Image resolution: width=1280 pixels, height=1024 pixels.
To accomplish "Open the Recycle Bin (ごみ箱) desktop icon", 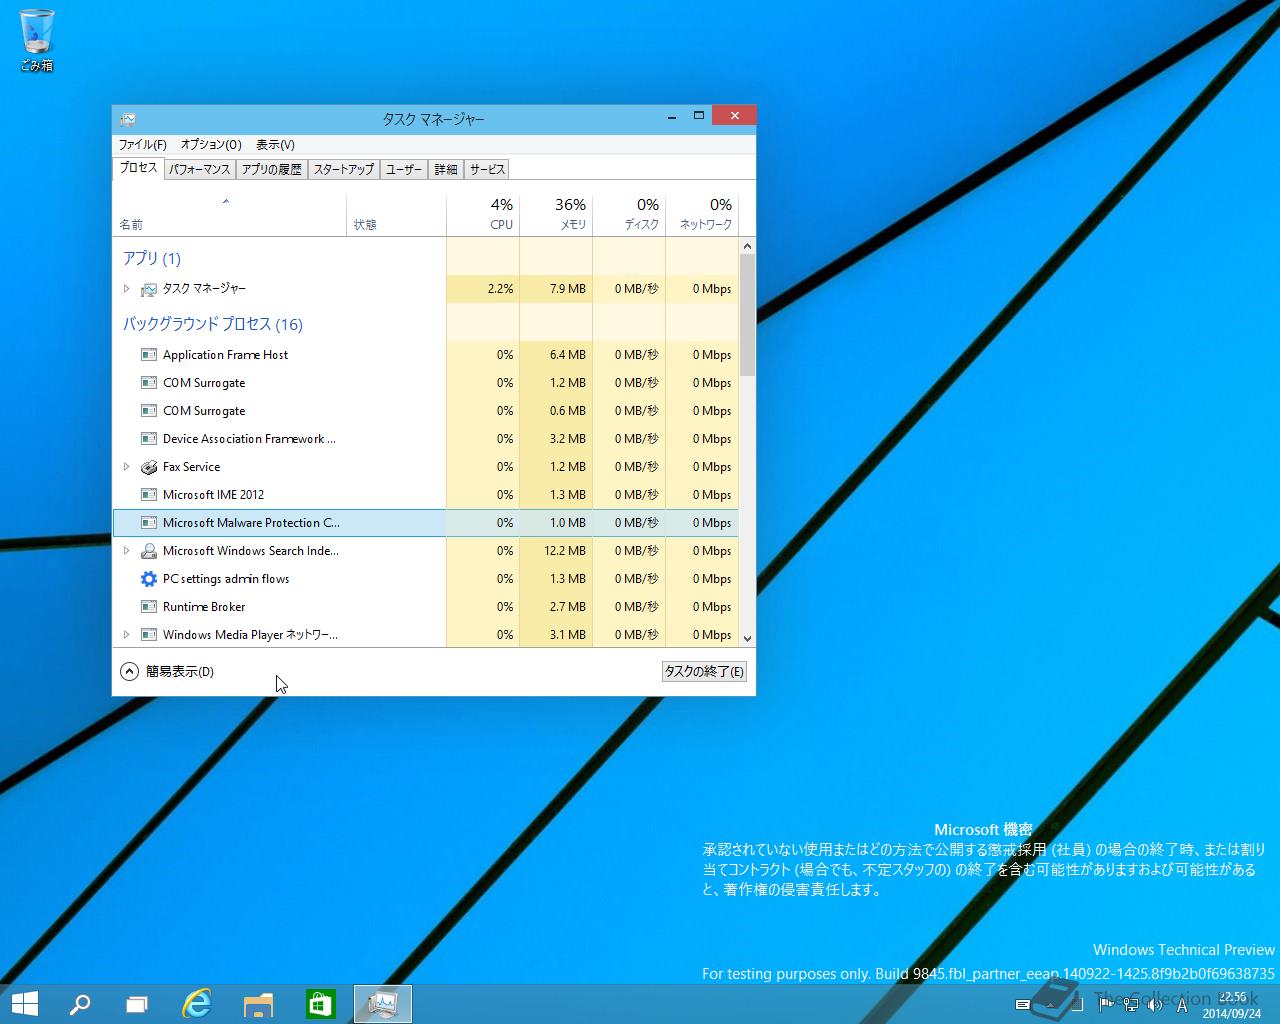I will pyautogui.click(x=37, y=40).
